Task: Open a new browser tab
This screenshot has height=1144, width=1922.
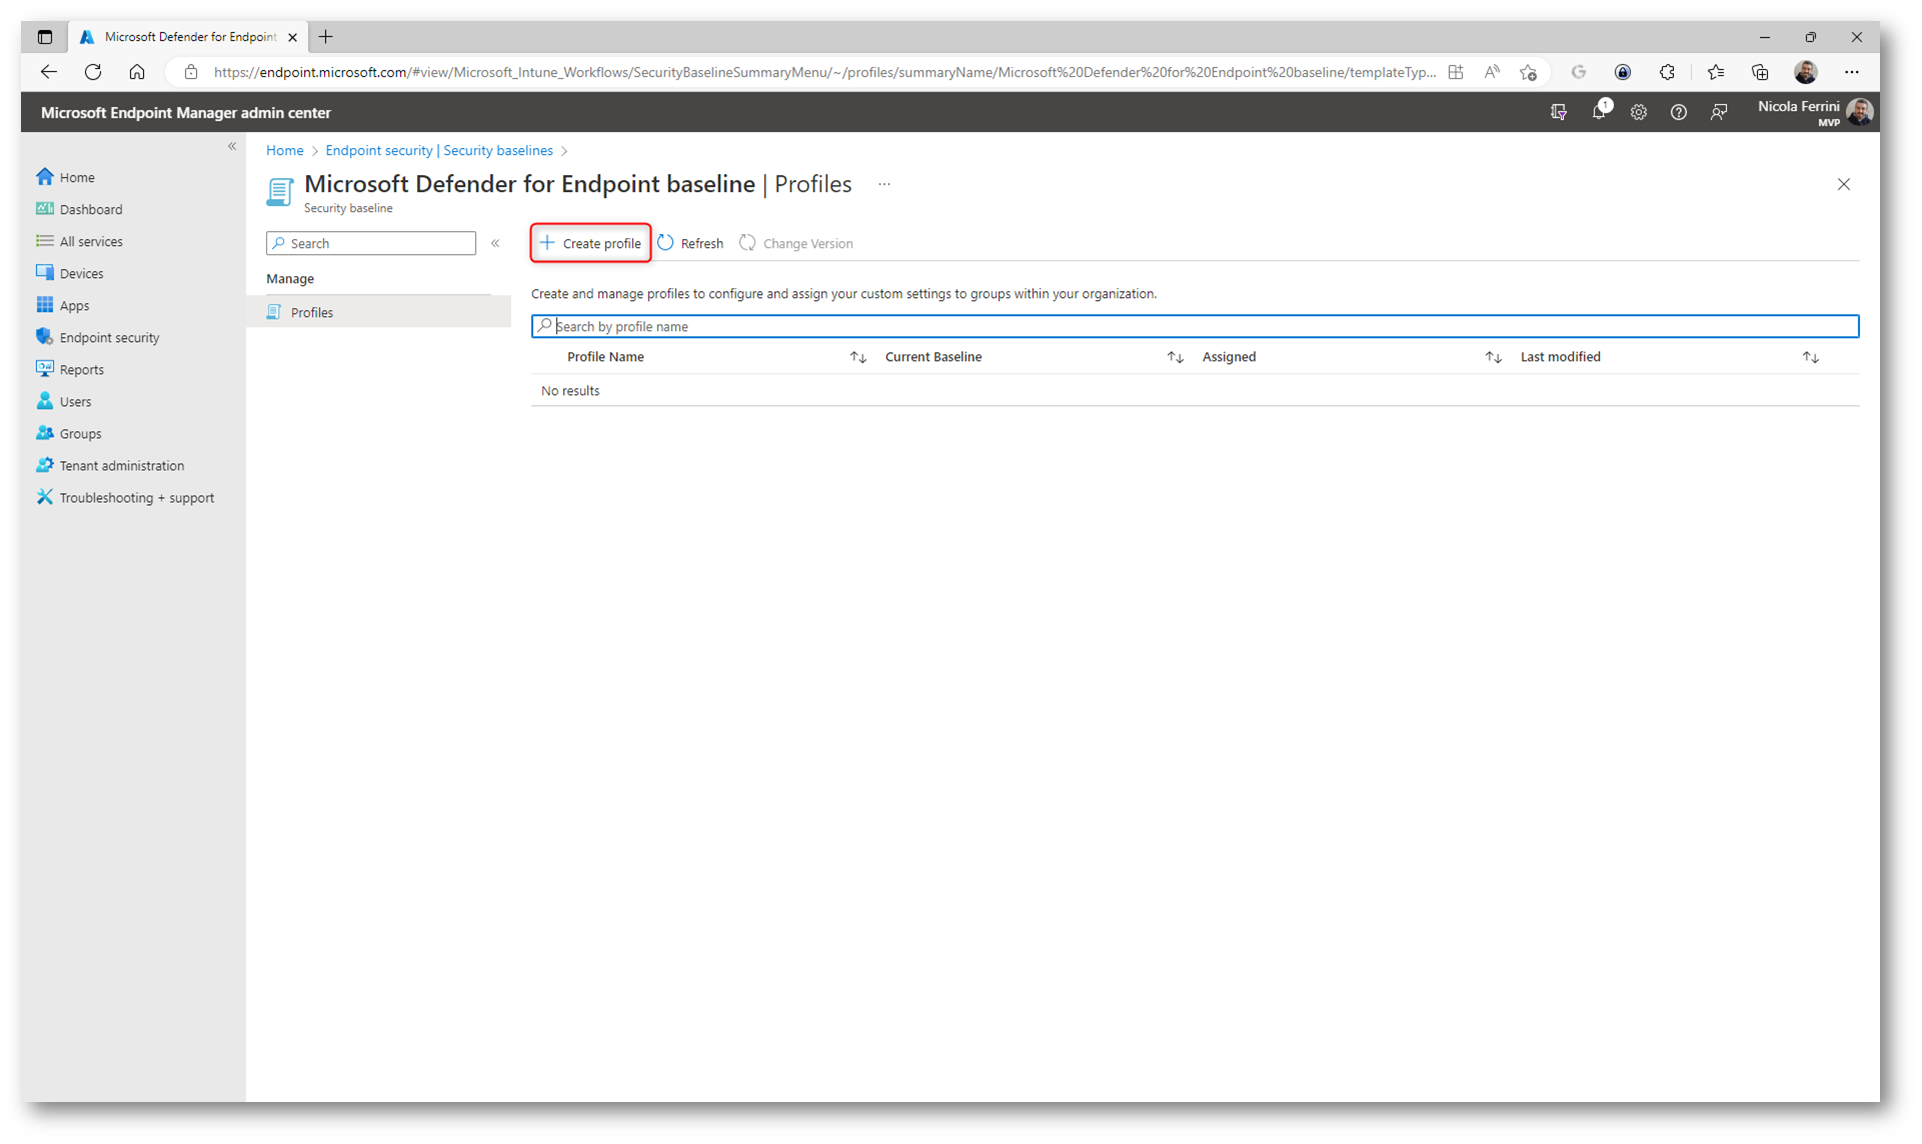Action: [326, 37]
